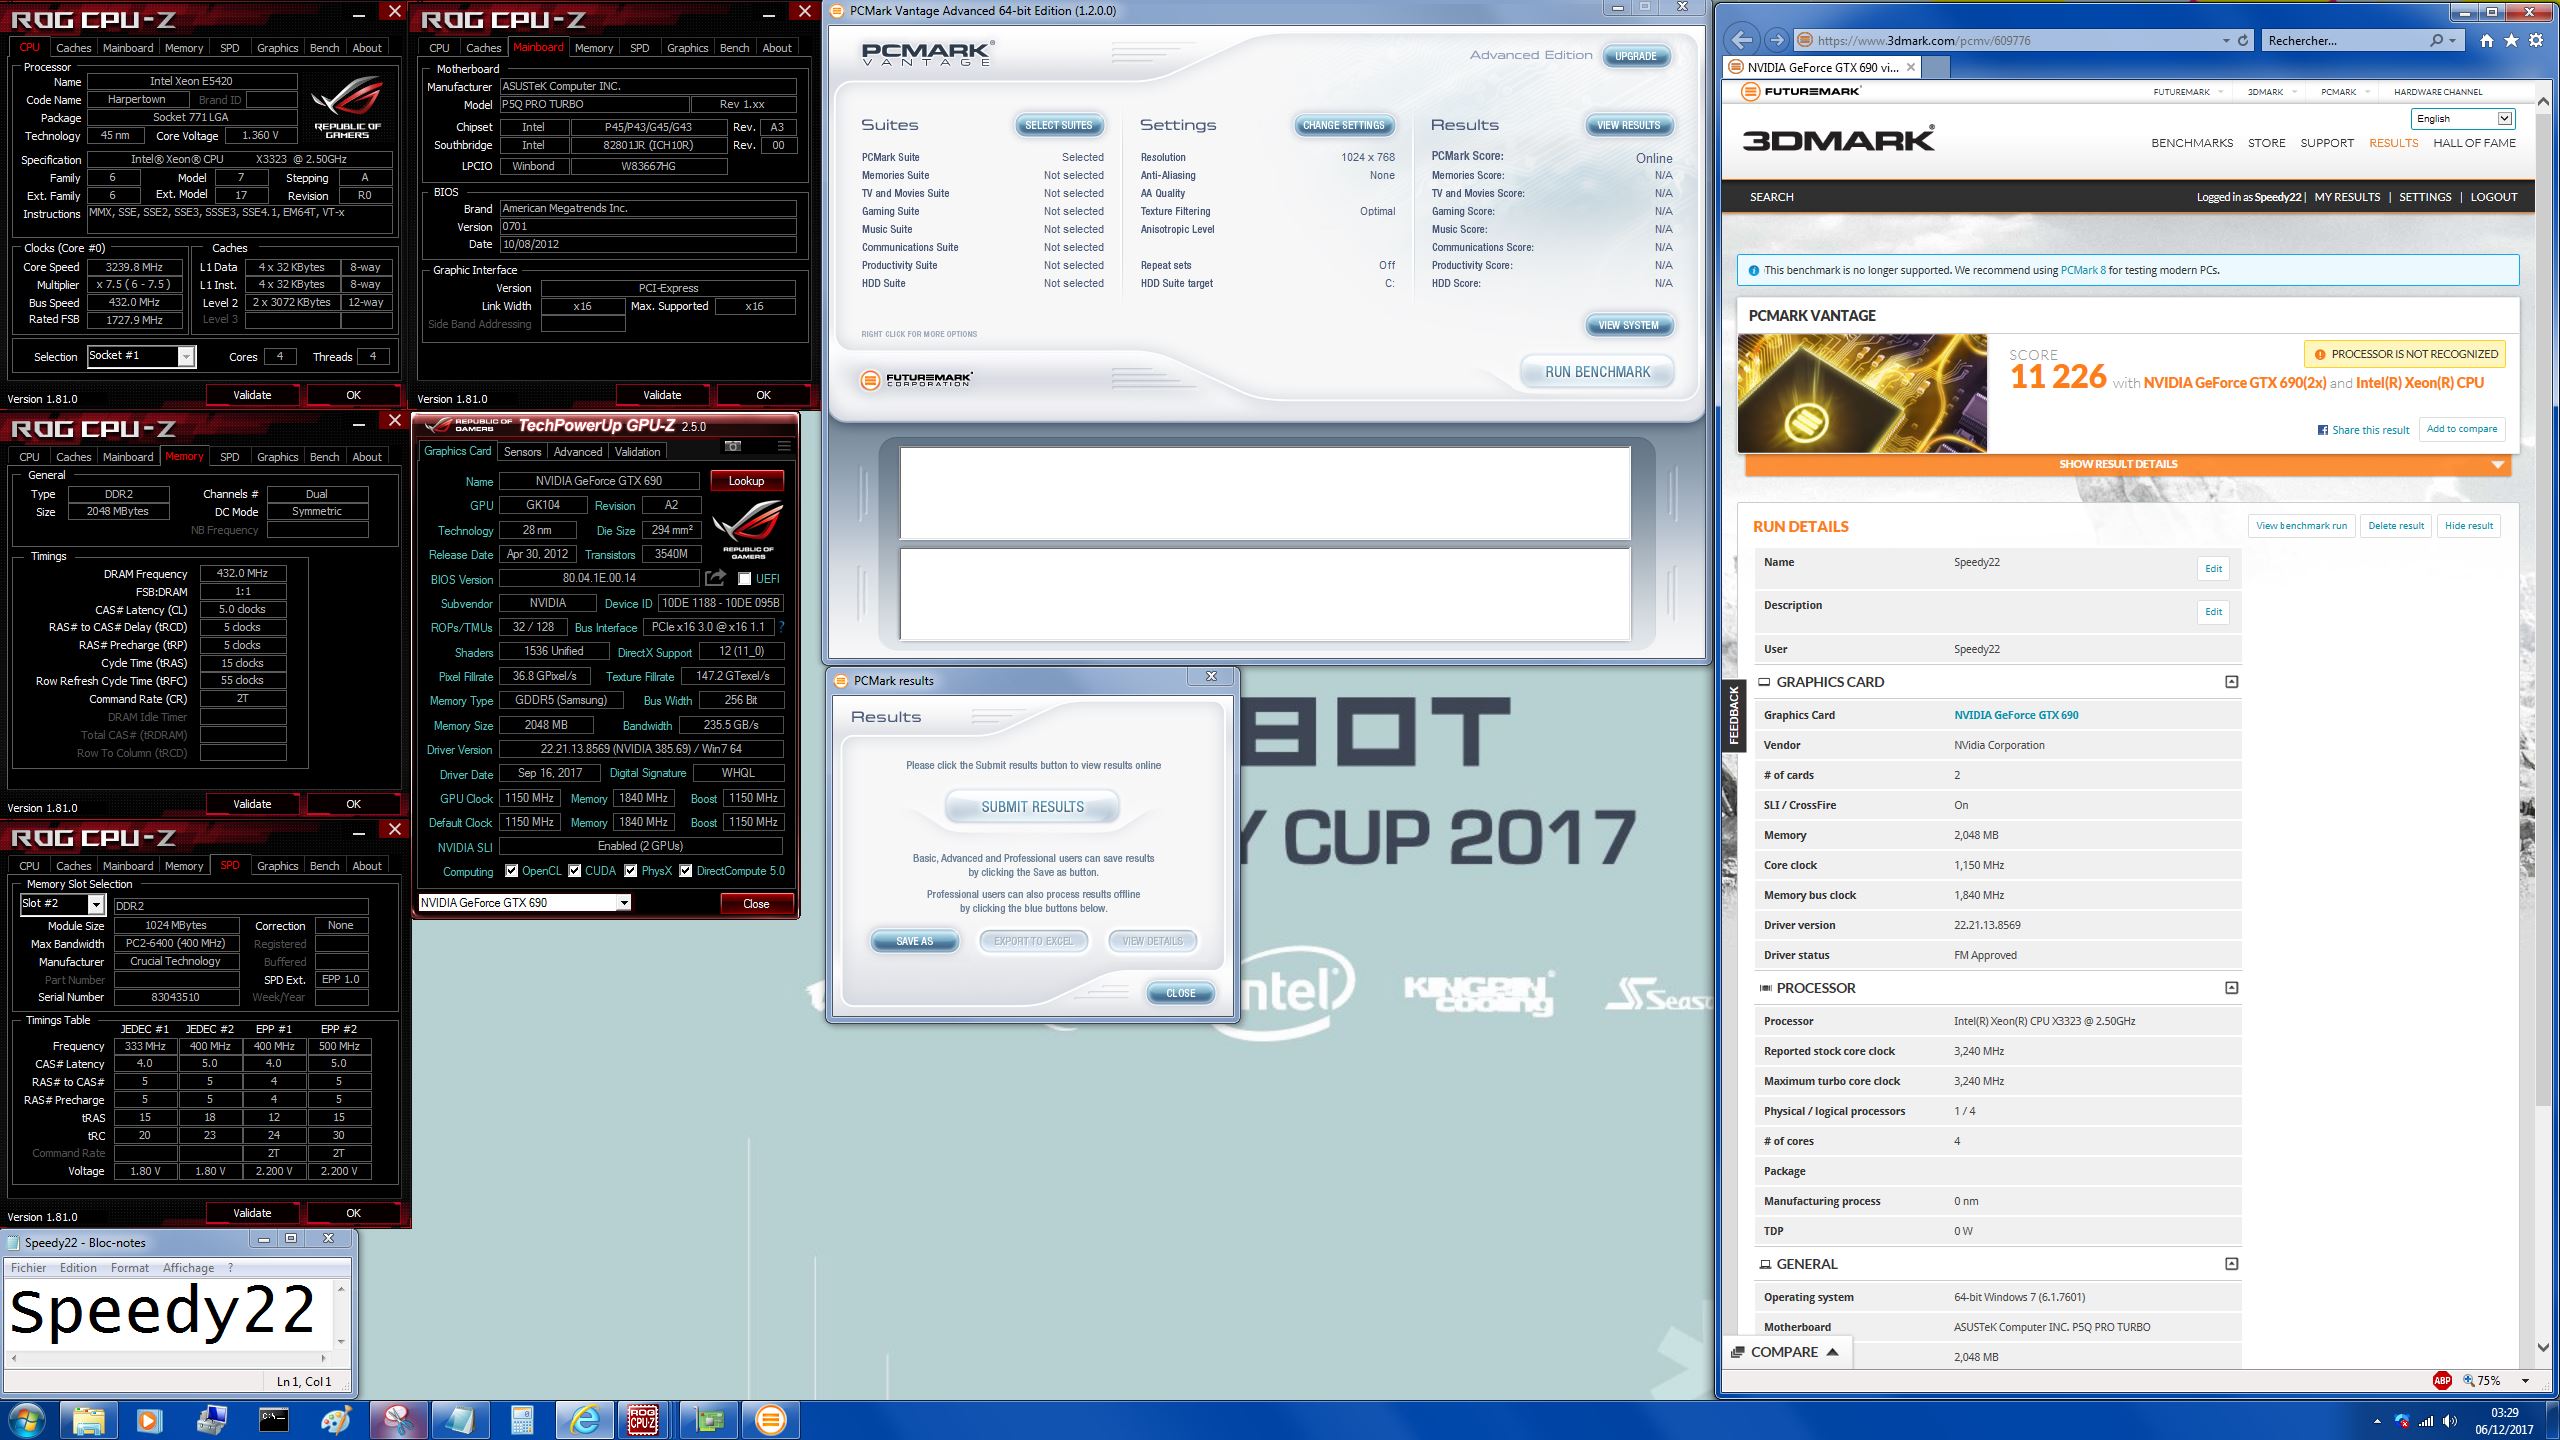2560x1440 pixels.
Task: Open the English language dropdown
Action: [x=2462, y=119]
